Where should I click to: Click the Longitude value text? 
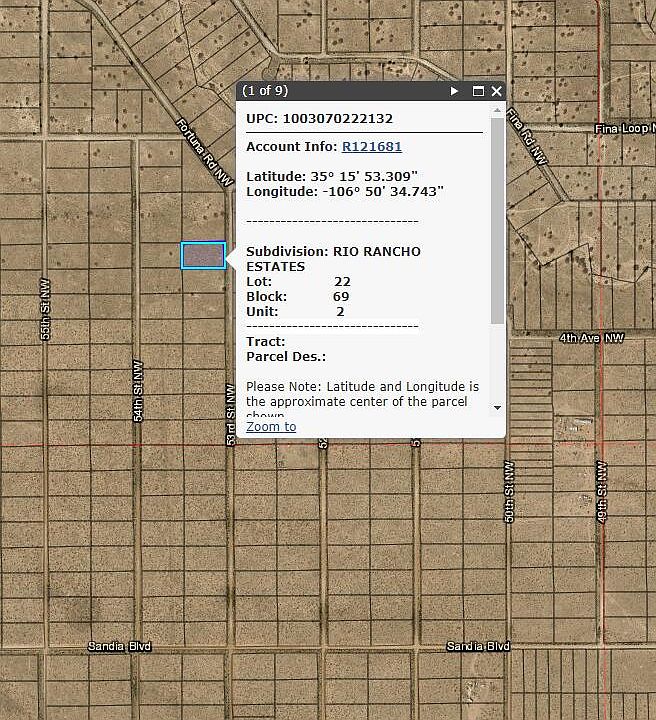click(383, 191)
